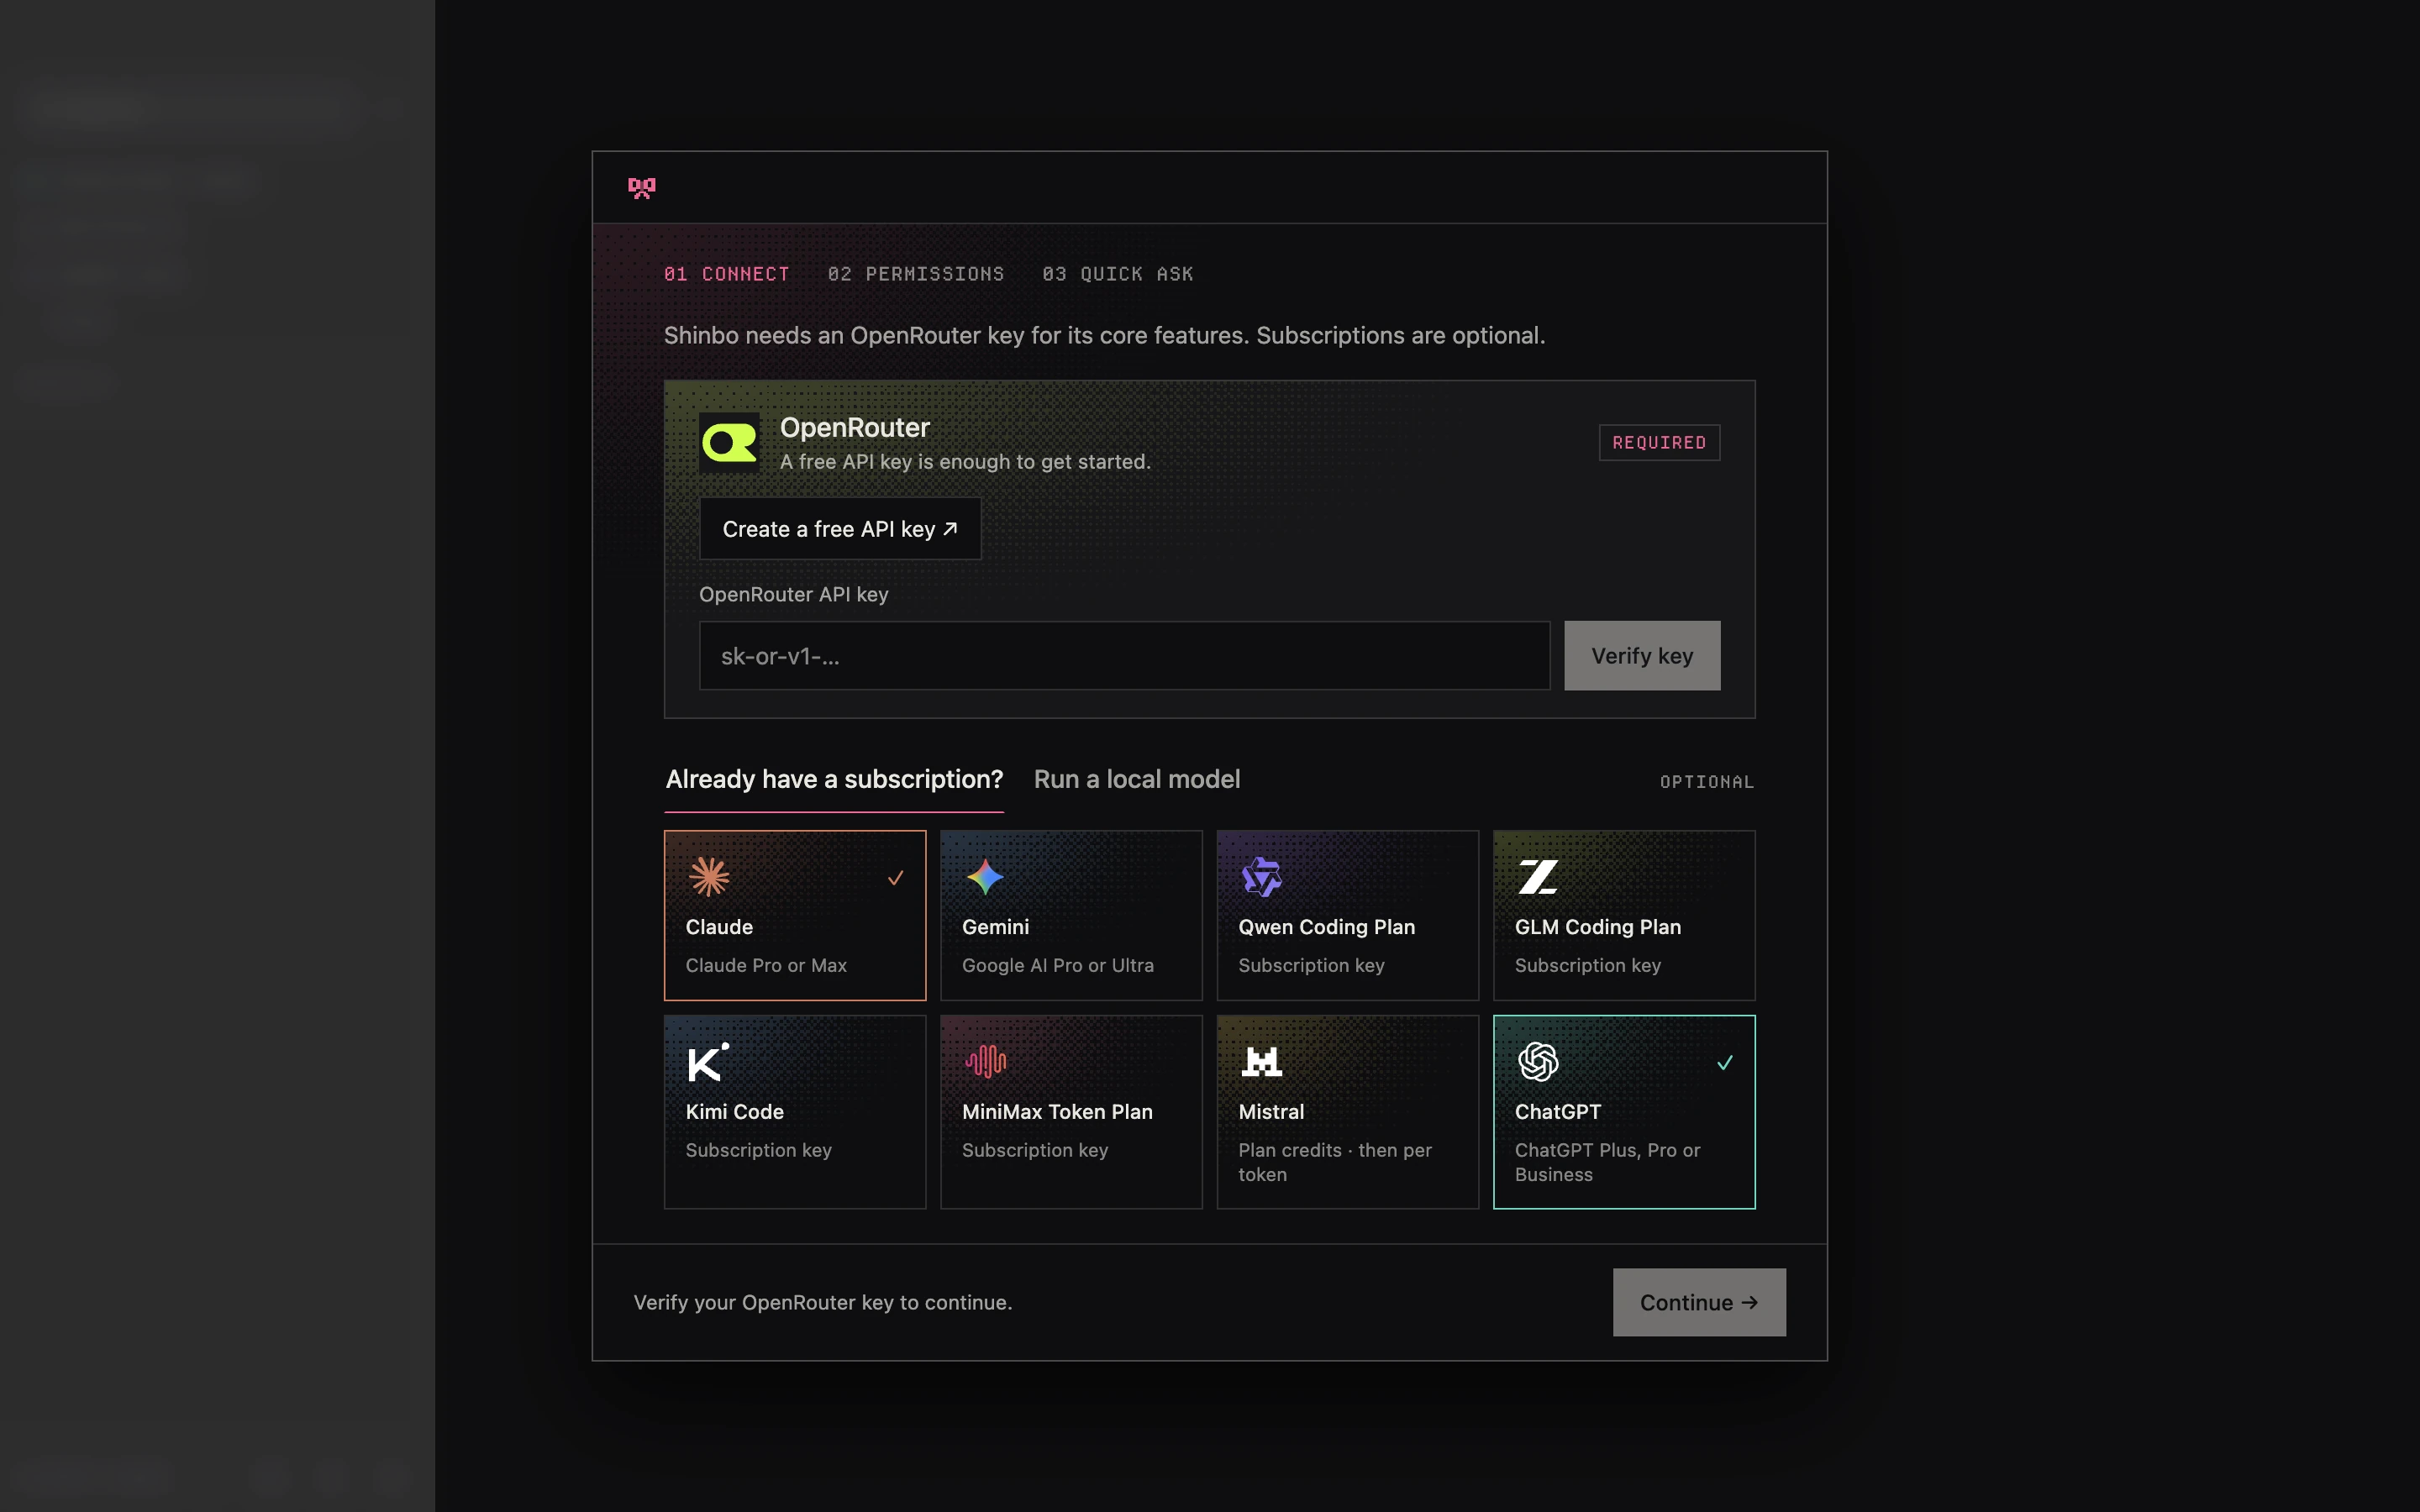This screenshot has width=2420, height=1512.
Task: Click the 'OpenRouter API key' field label
Action: [793, 594]
